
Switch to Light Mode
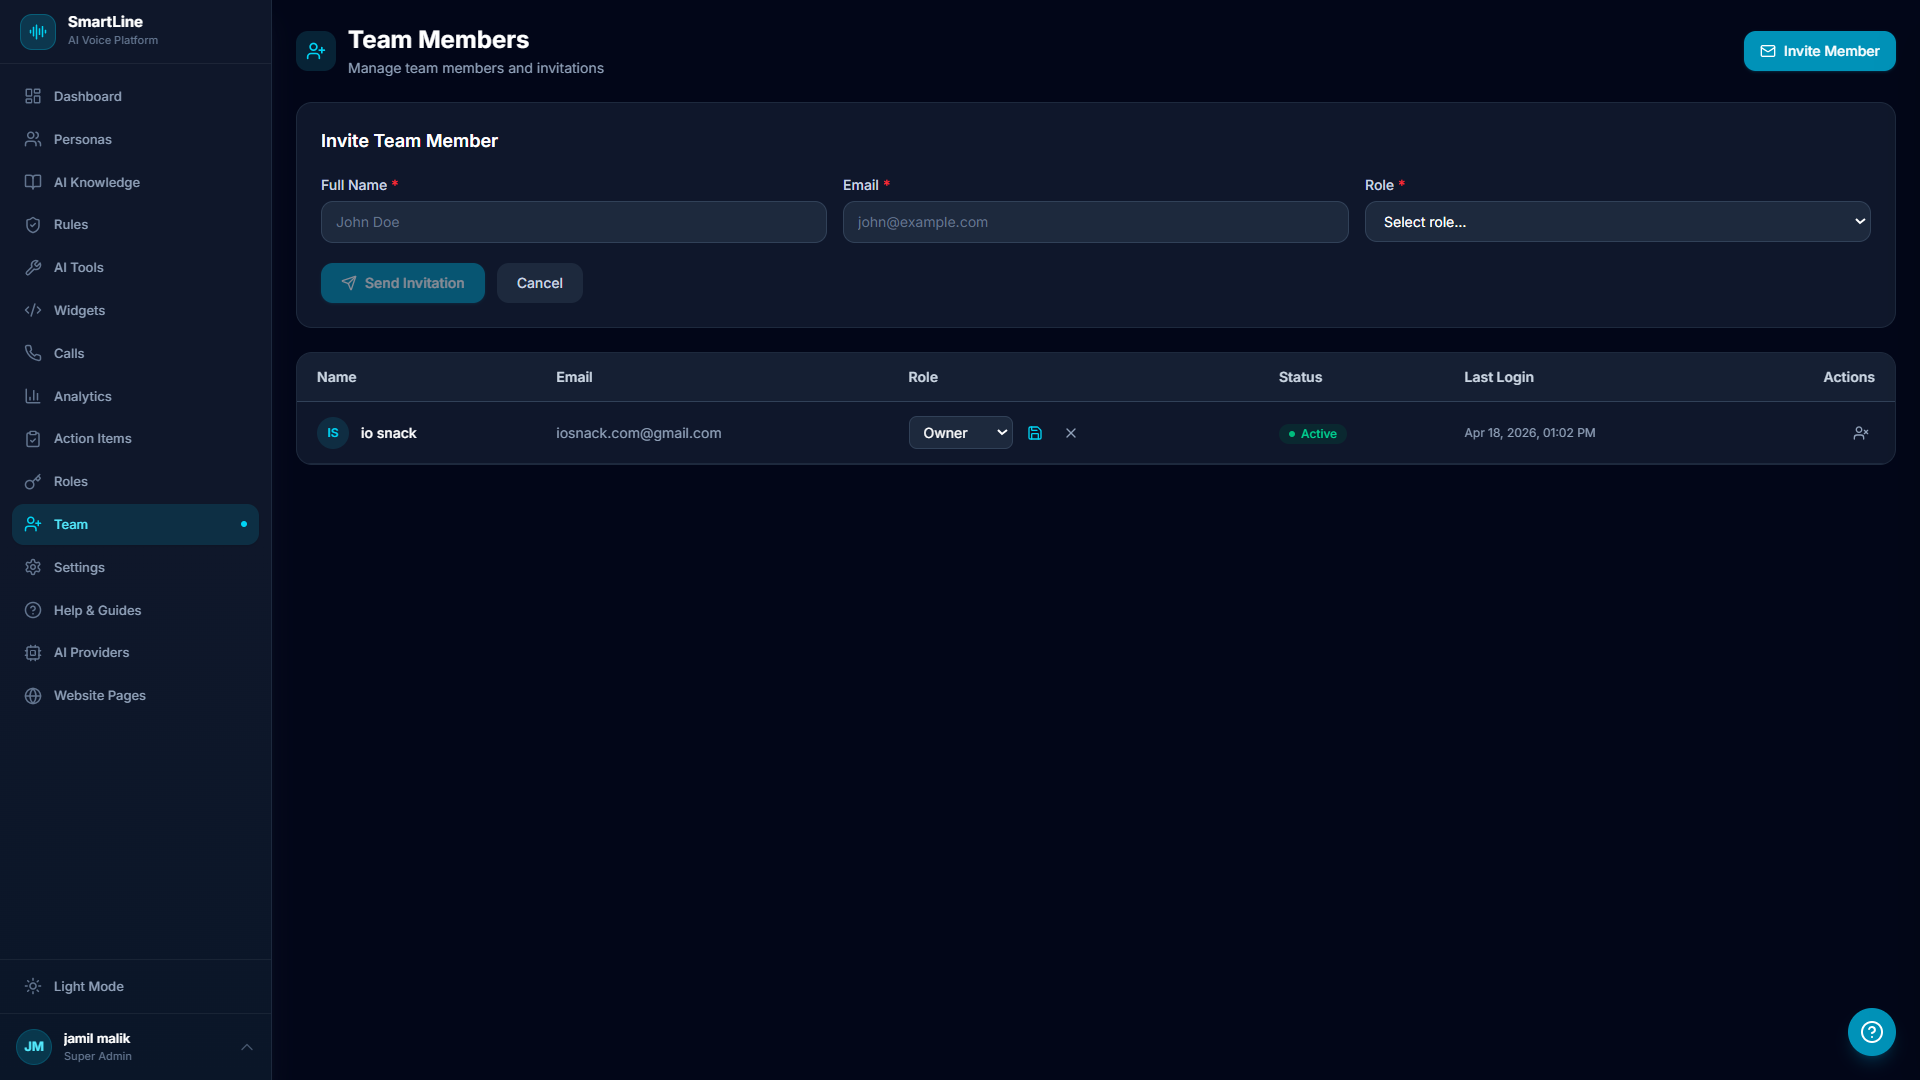pyautogui.click(x=88, y=986)
